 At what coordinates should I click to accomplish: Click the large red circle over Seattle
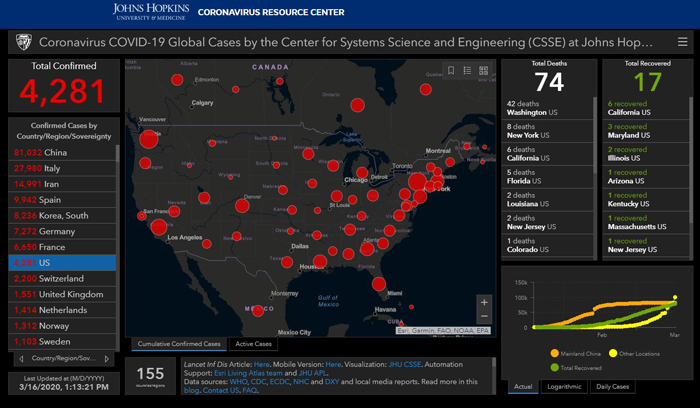click(149, 139)
